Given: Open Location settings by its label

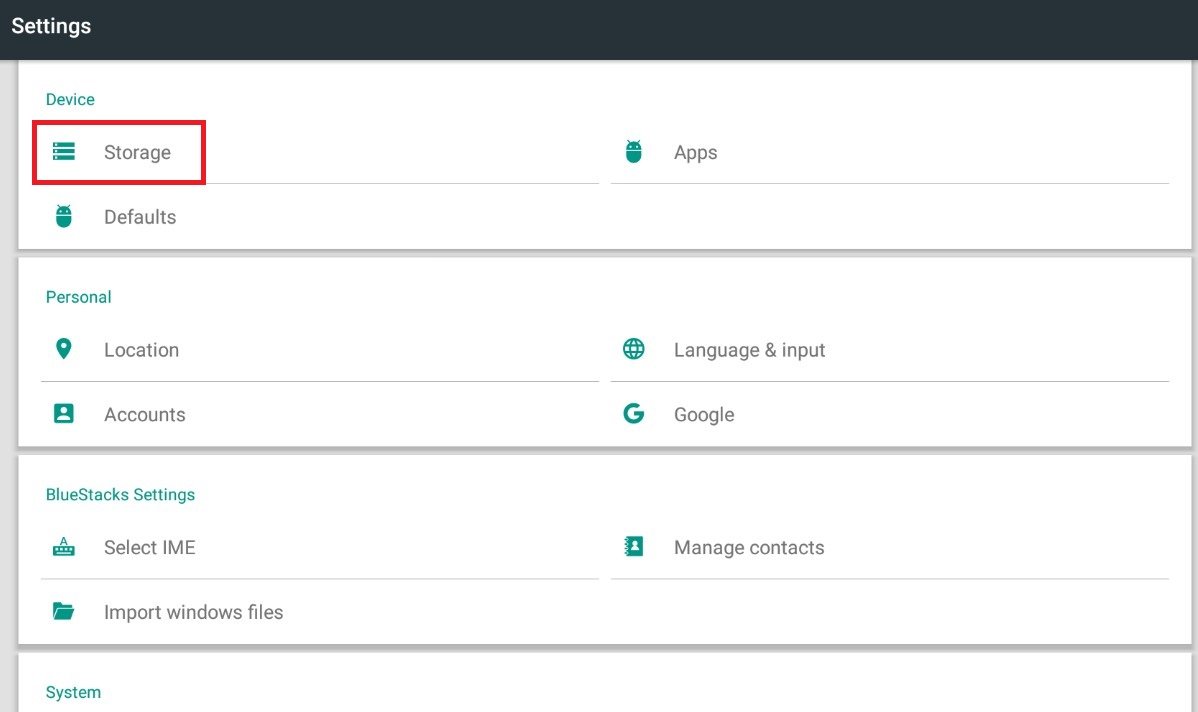Looking at the screenshot, I should 141,350.
